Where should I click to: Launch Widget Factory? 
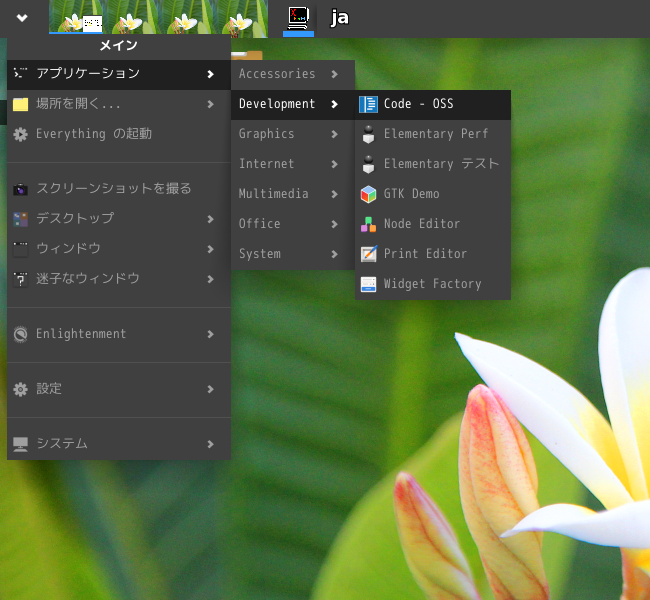point(433,284)
